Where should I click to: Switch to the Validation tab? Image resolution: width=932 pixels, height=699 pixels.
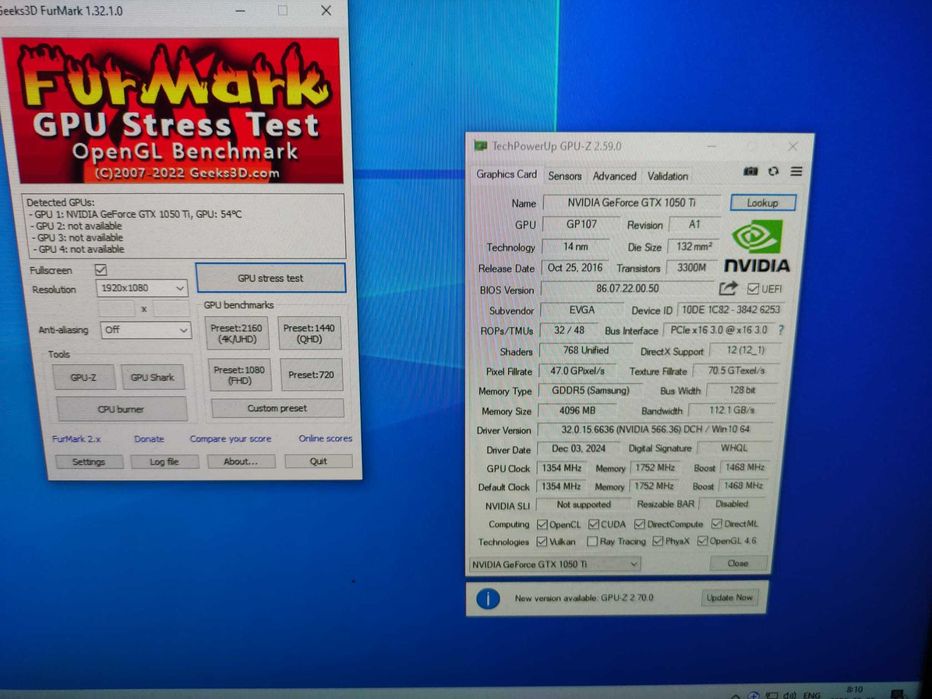[667, 176]
